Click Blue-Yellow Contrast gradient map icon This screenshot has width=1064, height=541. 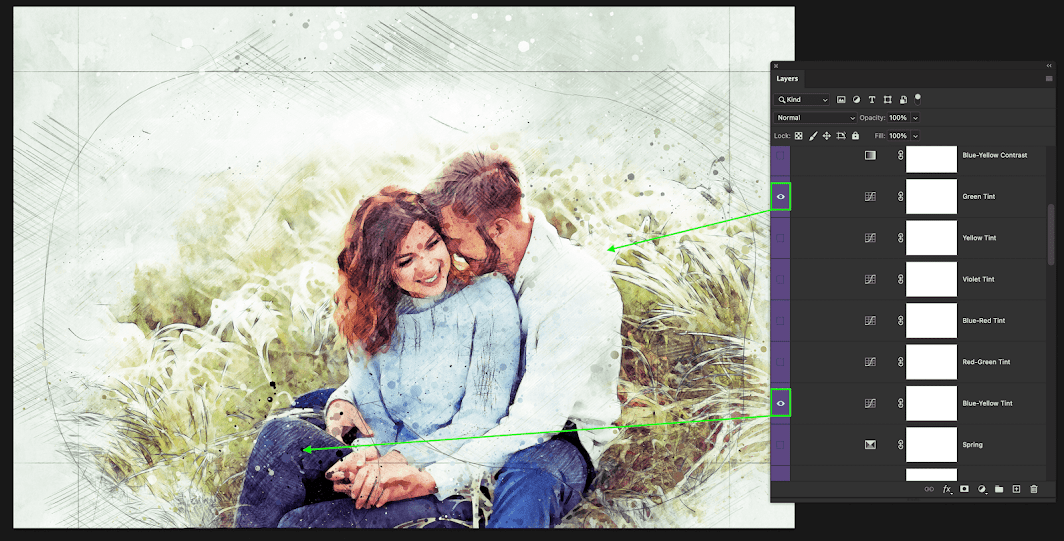[x=870, y=155]
